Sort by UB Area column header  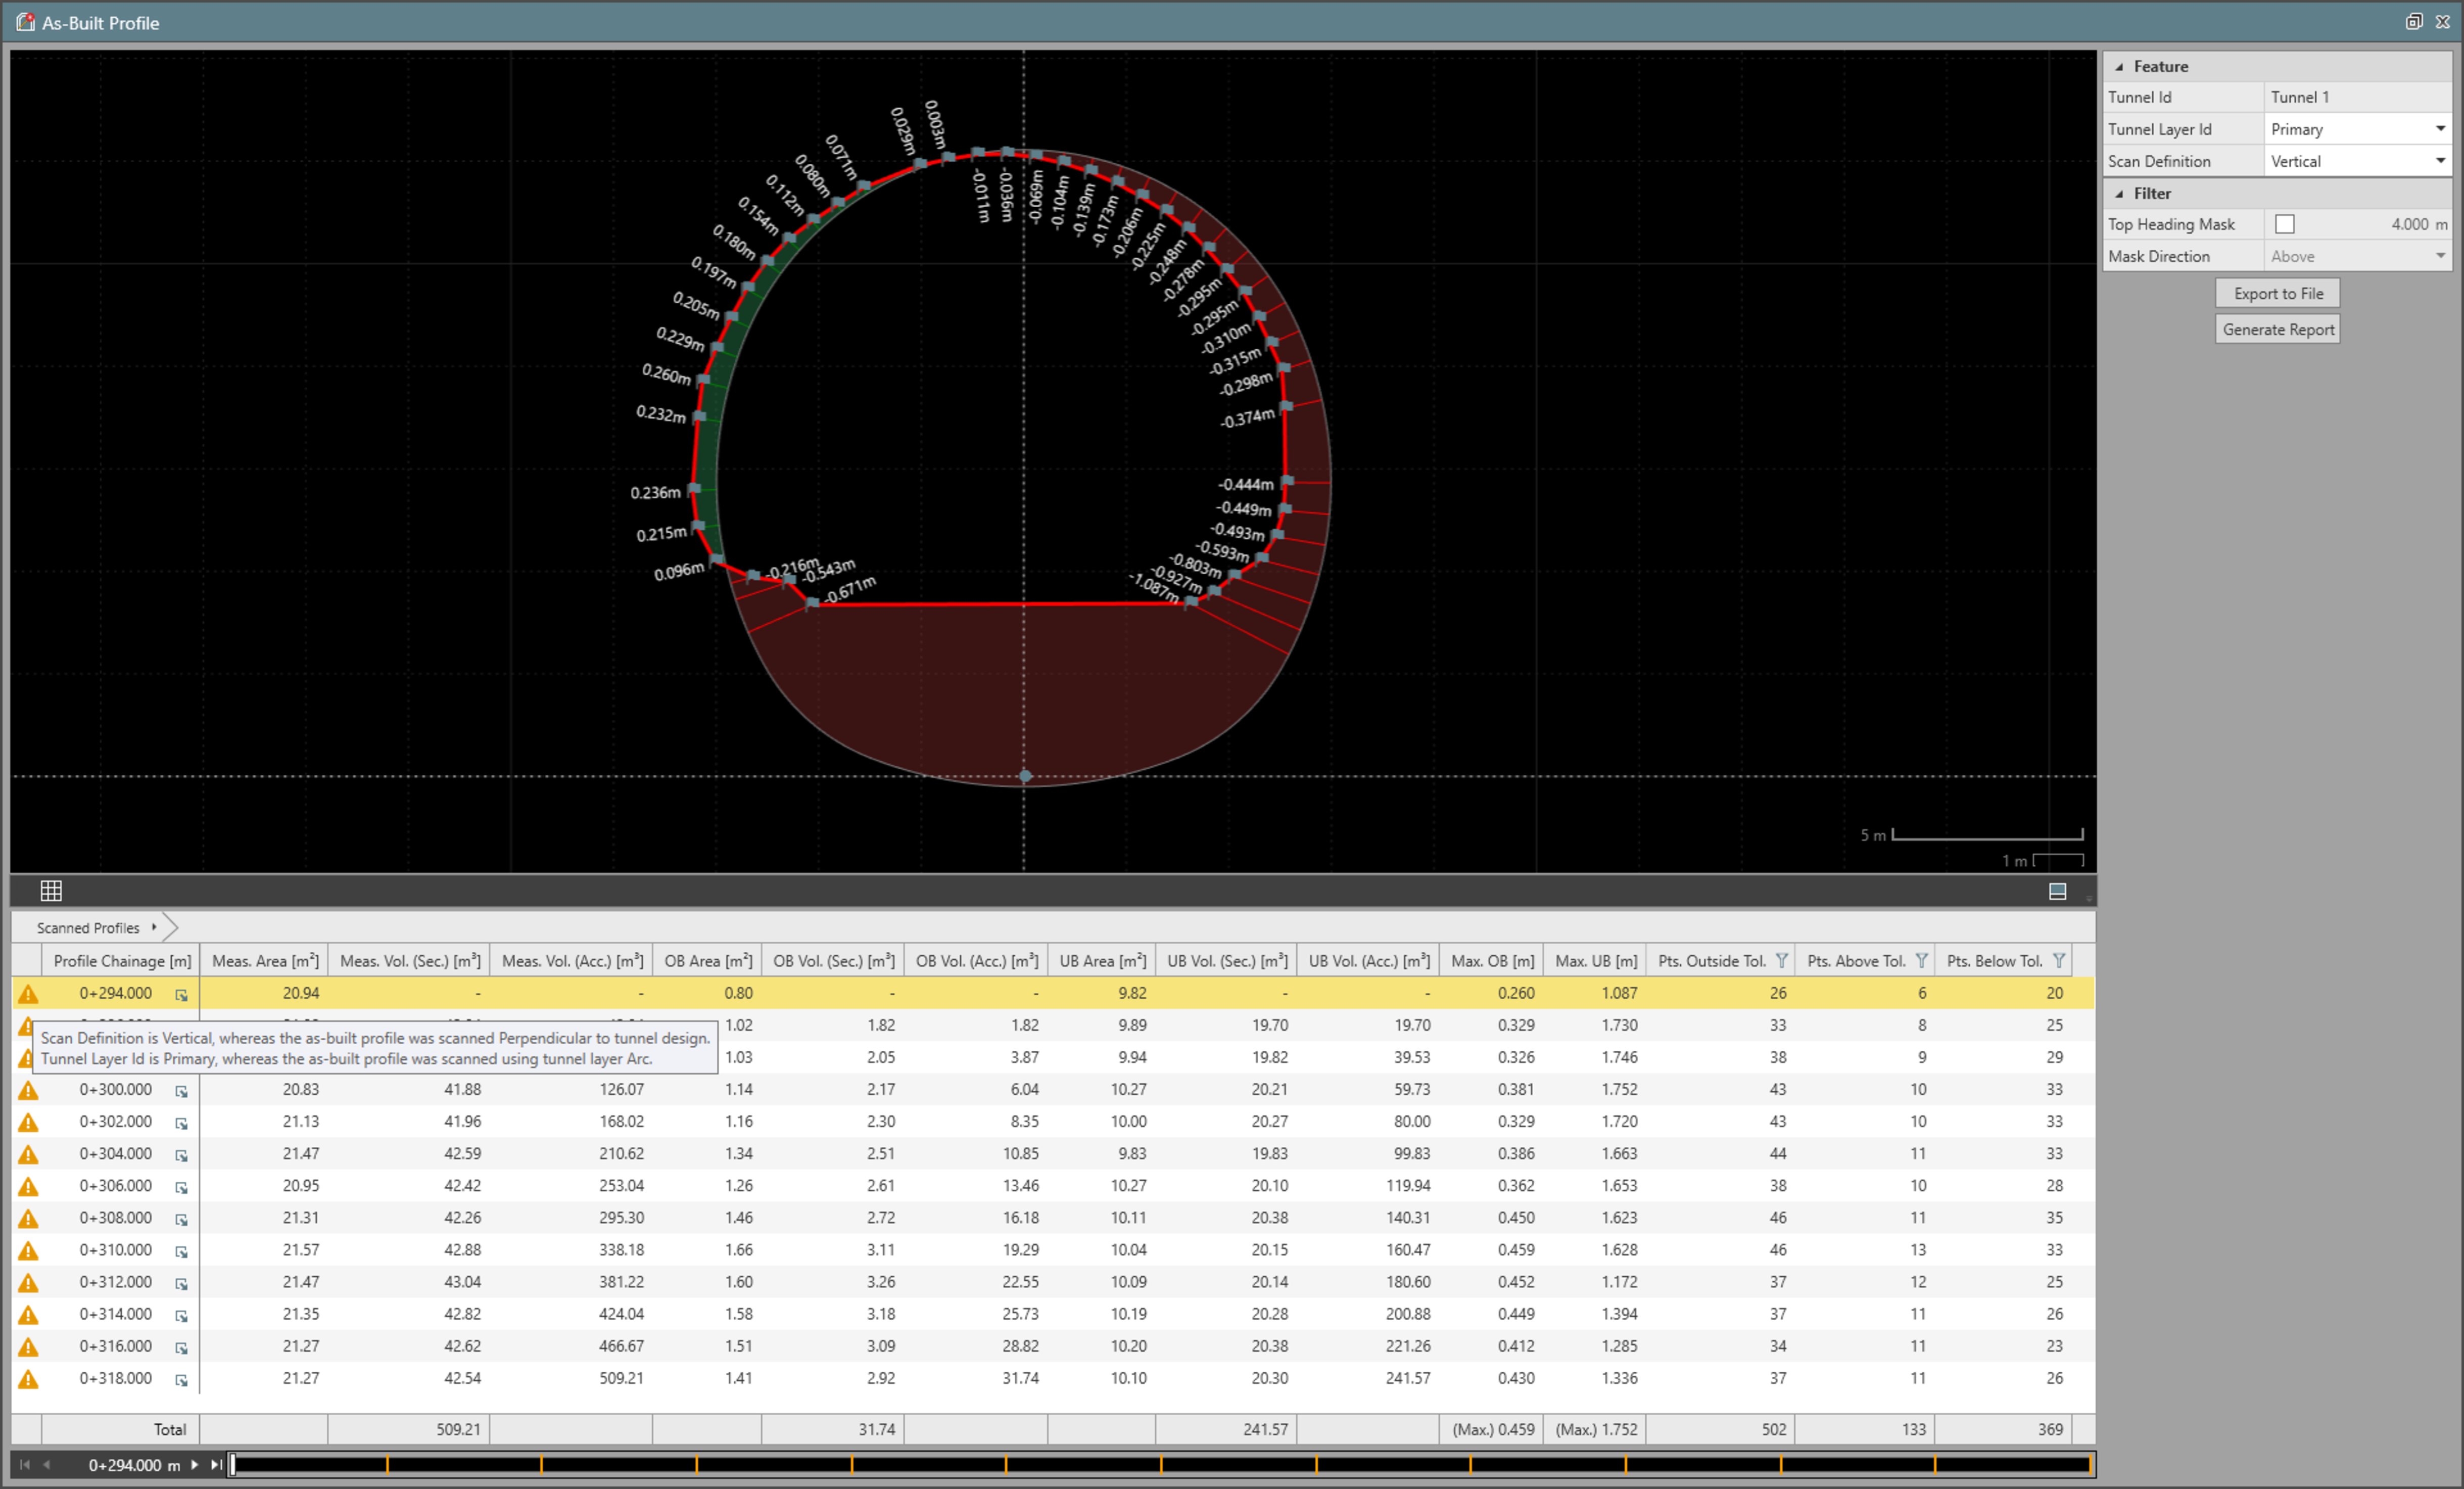[1102, 960]
